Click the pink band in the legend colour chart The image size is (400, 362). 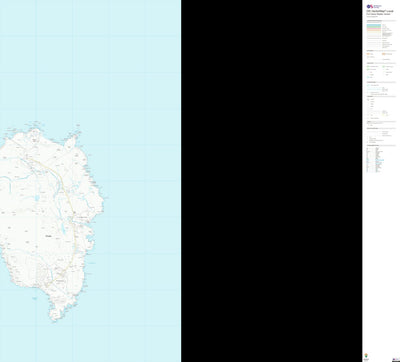(x=374, y=29)
